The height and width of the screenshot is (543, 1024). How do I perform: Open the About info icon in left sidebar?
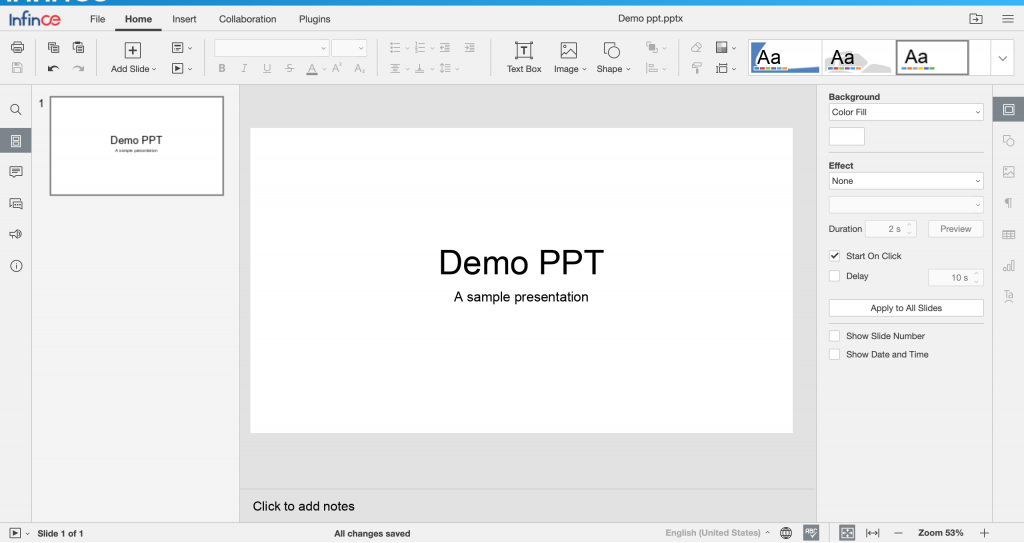click(16, 265)
